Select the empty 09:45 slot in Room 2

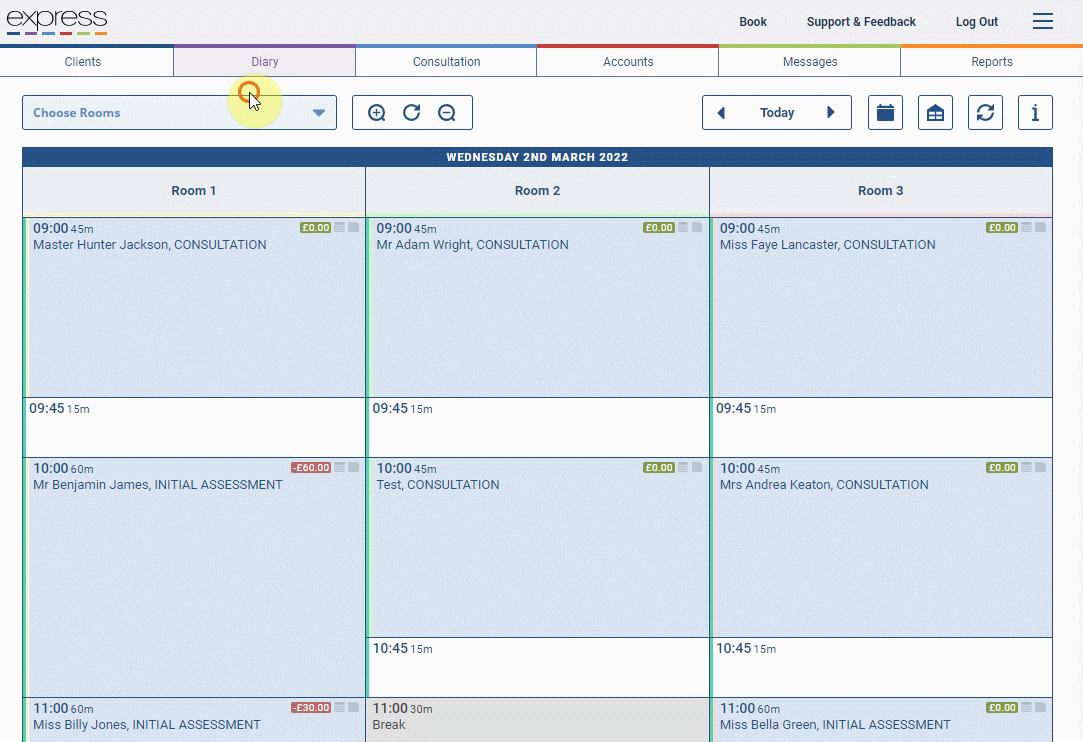pos(538,427)
